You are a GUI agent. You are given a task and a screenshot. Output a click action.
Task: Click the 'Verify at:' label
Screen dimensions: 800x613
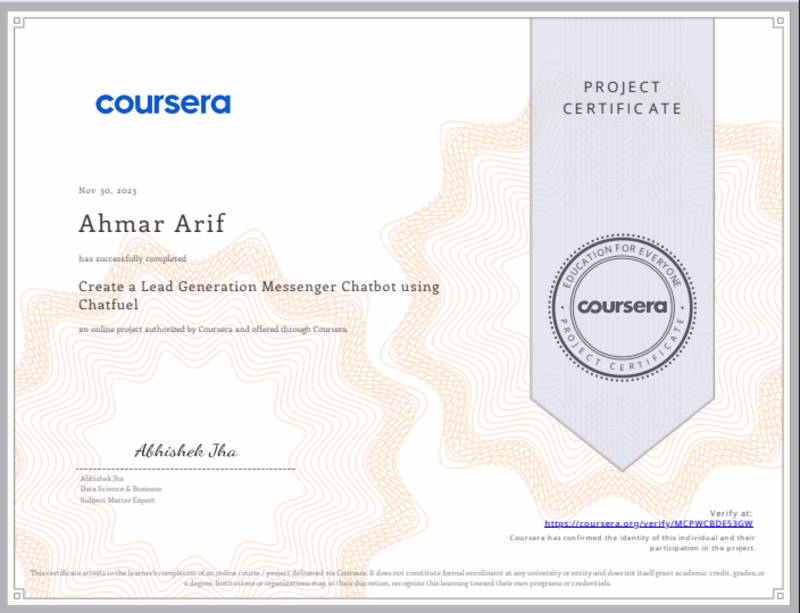point(731,513)
